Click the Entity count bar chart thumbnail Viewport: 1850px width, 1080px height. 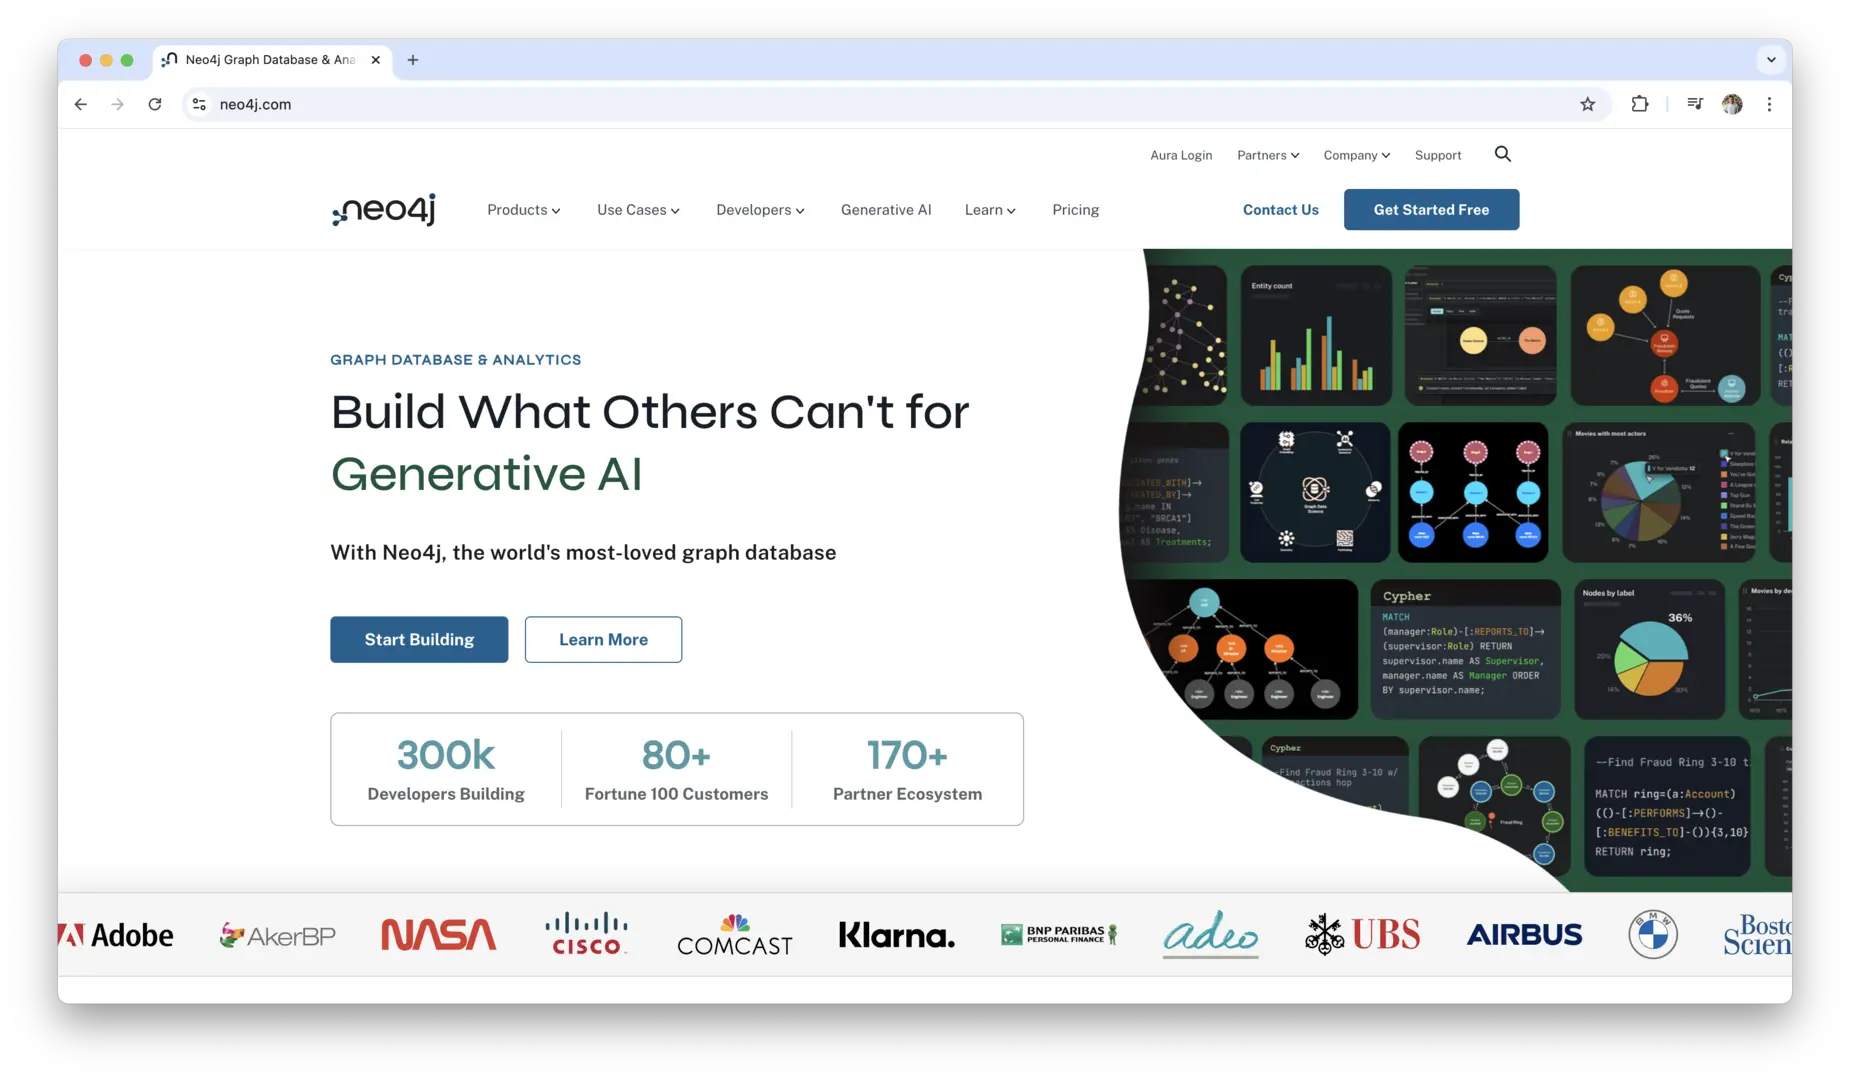(1316, 335)
